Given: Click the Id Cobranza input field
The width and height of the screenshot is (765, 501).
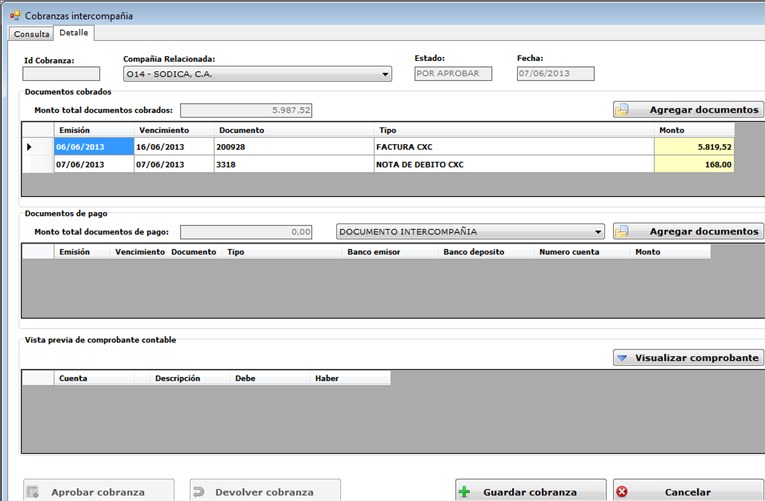Looking at the screenshot, I should click(x=61, y=74).
